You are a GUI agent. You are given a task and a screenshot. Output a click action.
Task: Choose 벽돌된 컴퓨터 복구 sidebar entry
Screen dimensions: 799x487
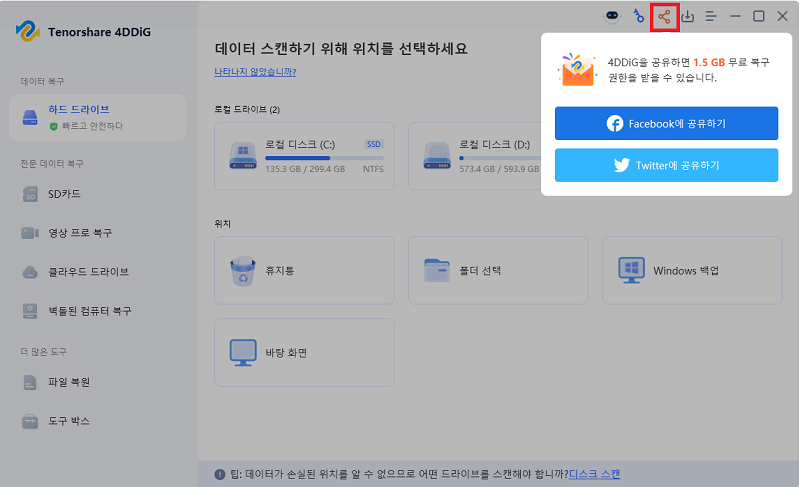pyautogui.click(x=97, y=311)
